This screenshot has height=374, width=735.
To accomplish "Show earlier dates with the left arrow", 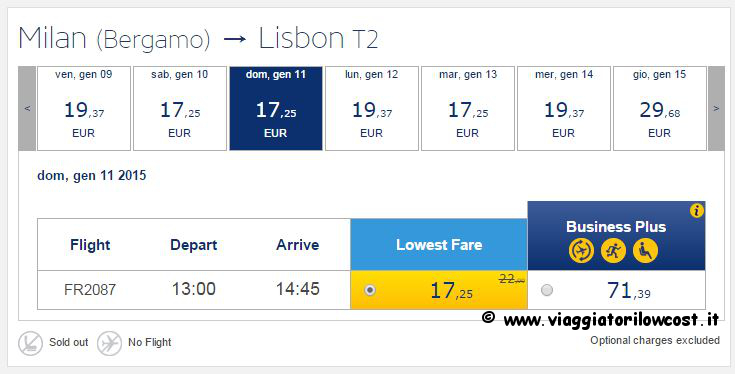I will [x=27, y=108].
